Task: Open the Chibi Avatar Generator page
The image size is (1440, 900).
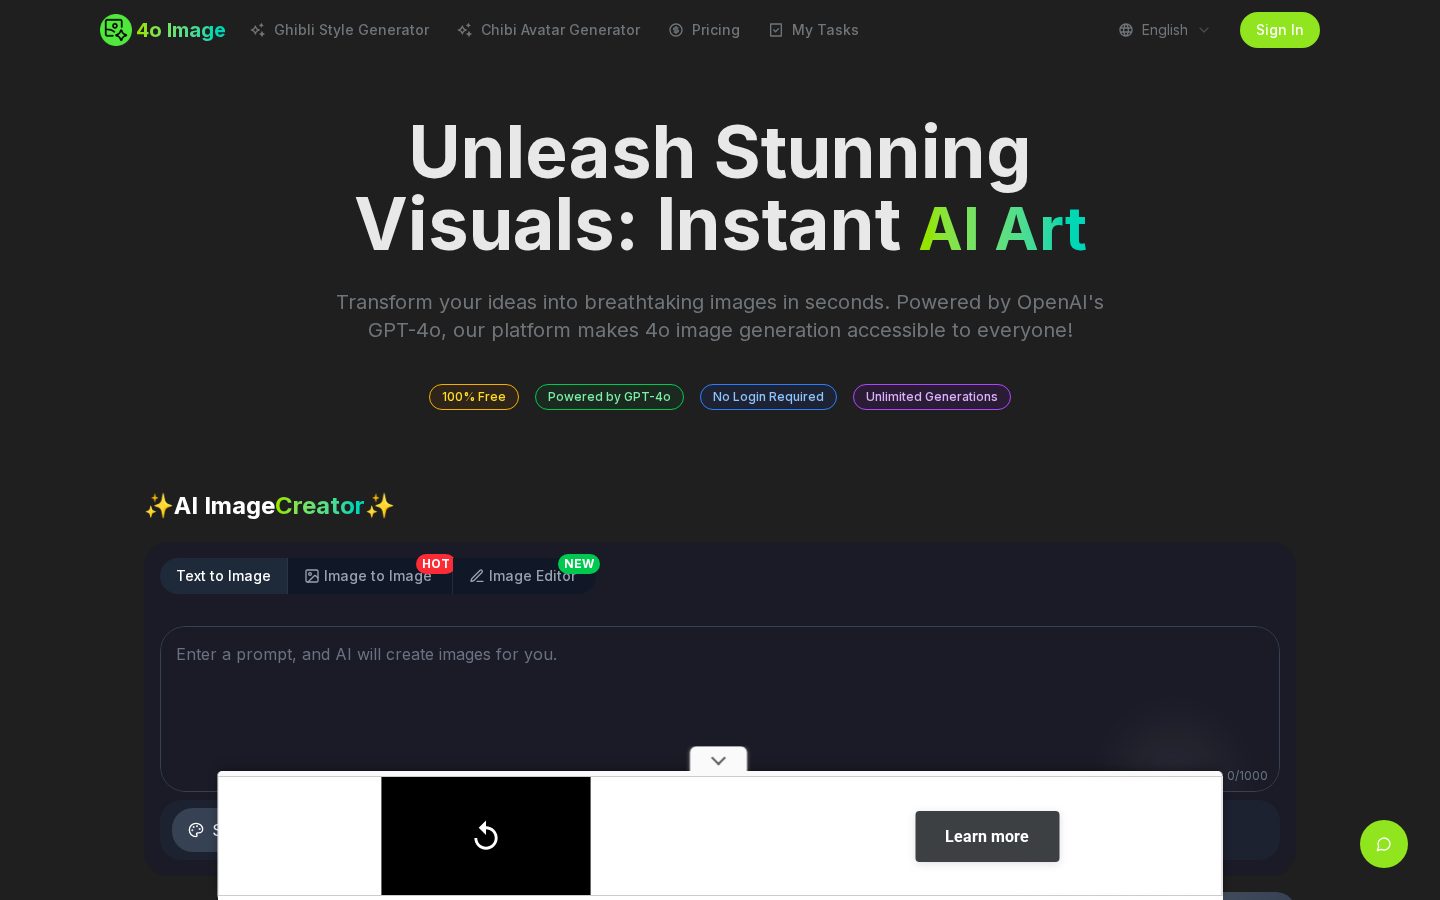Action: (549, 30)
